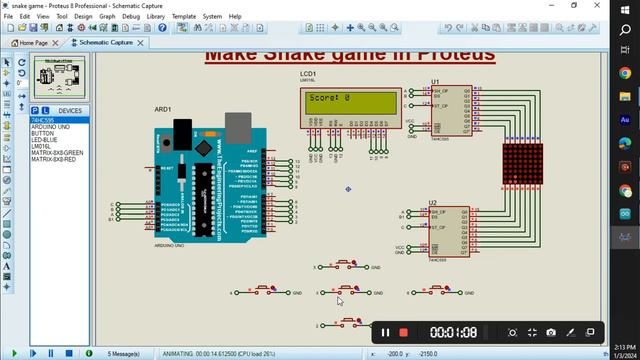Viewport: 640px width, 360px height.
Task: Click the binoculars search icon
Action: pos(198,28)
